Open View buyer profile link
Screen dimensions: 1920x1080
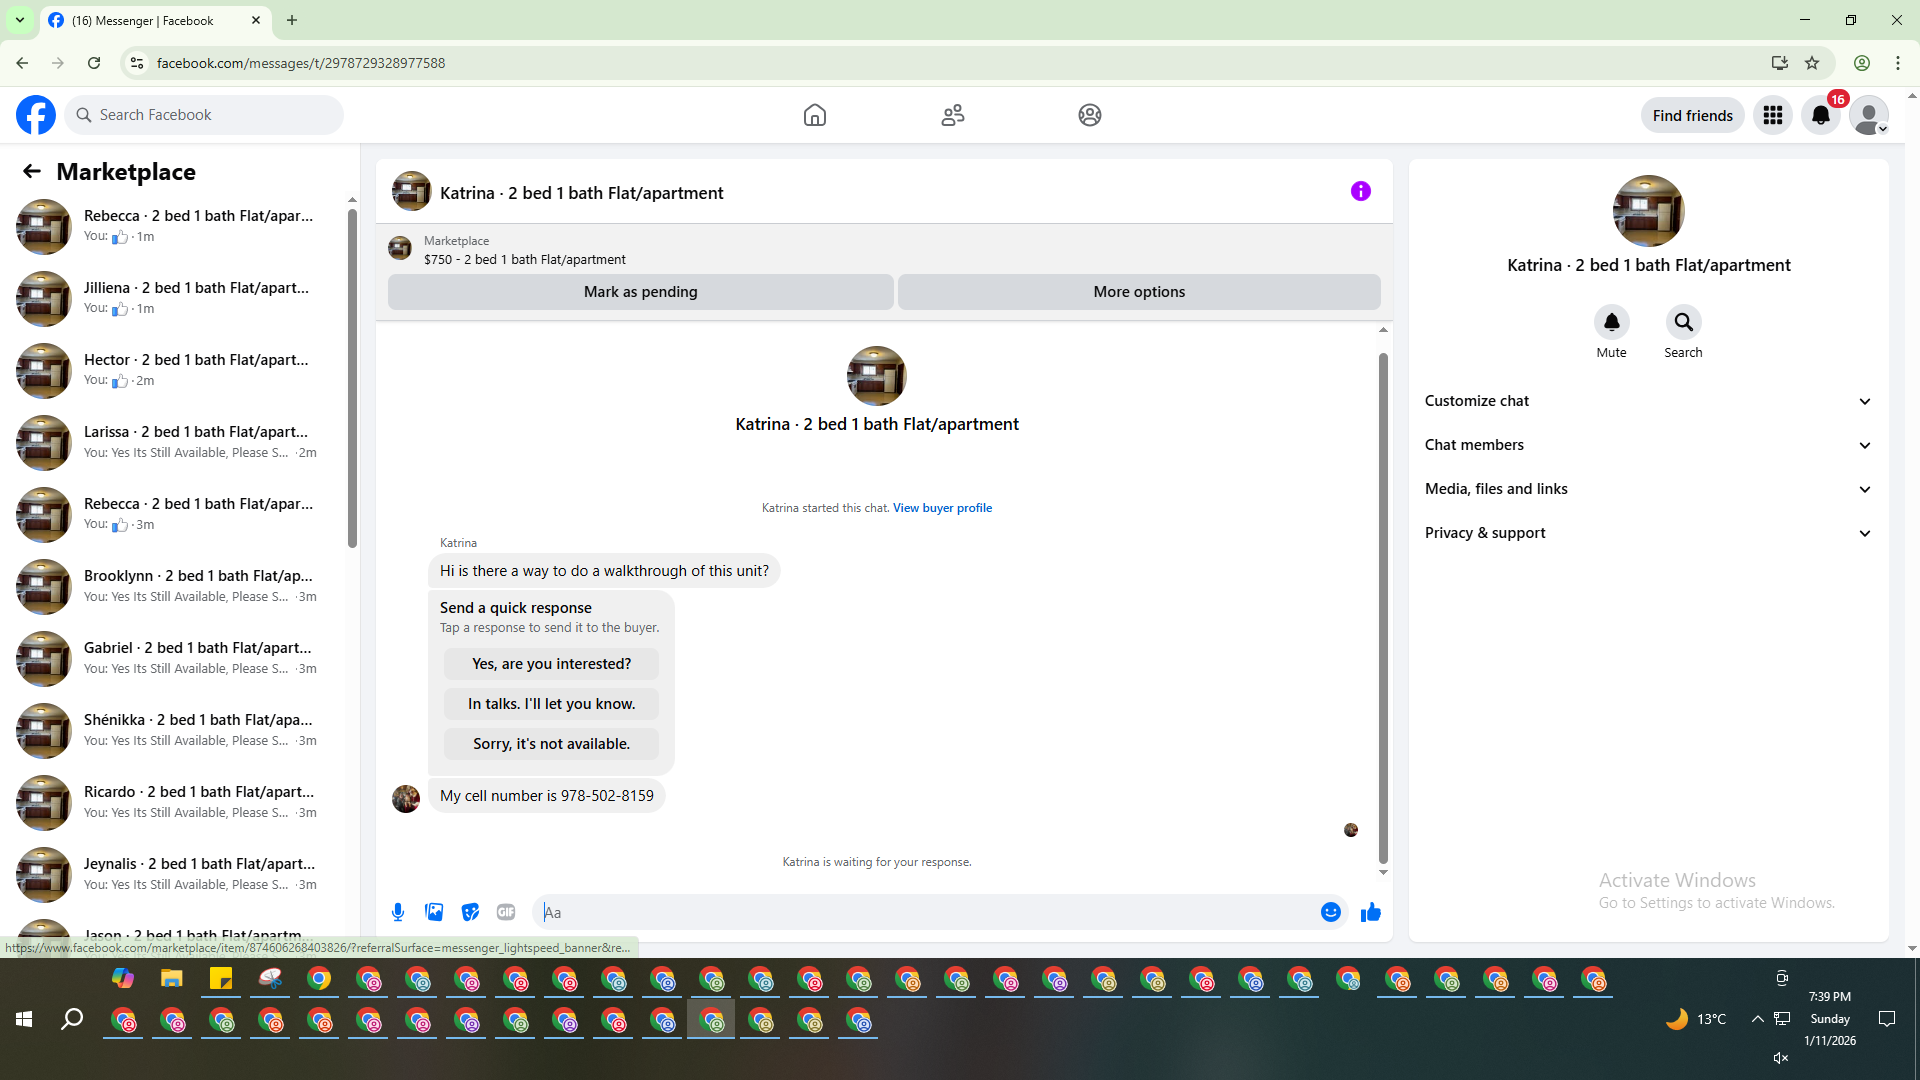(x=942, y=508)
